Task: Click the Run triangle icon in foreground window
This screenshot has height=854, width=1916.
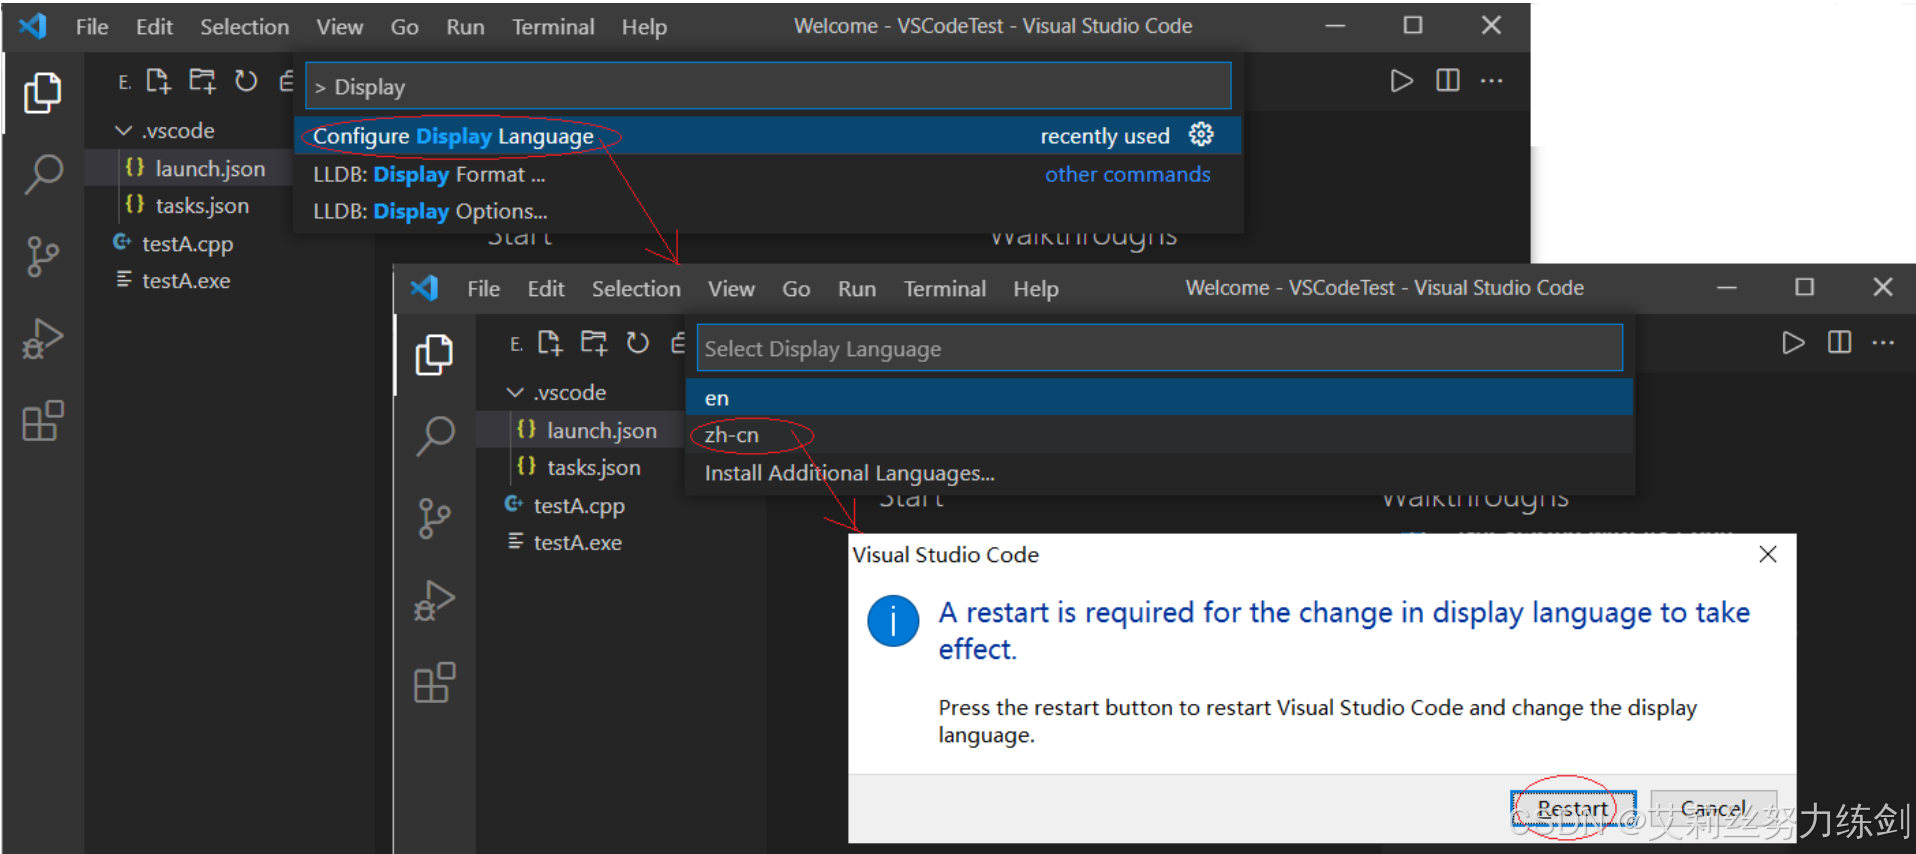Action: [x=1794, y=343]
